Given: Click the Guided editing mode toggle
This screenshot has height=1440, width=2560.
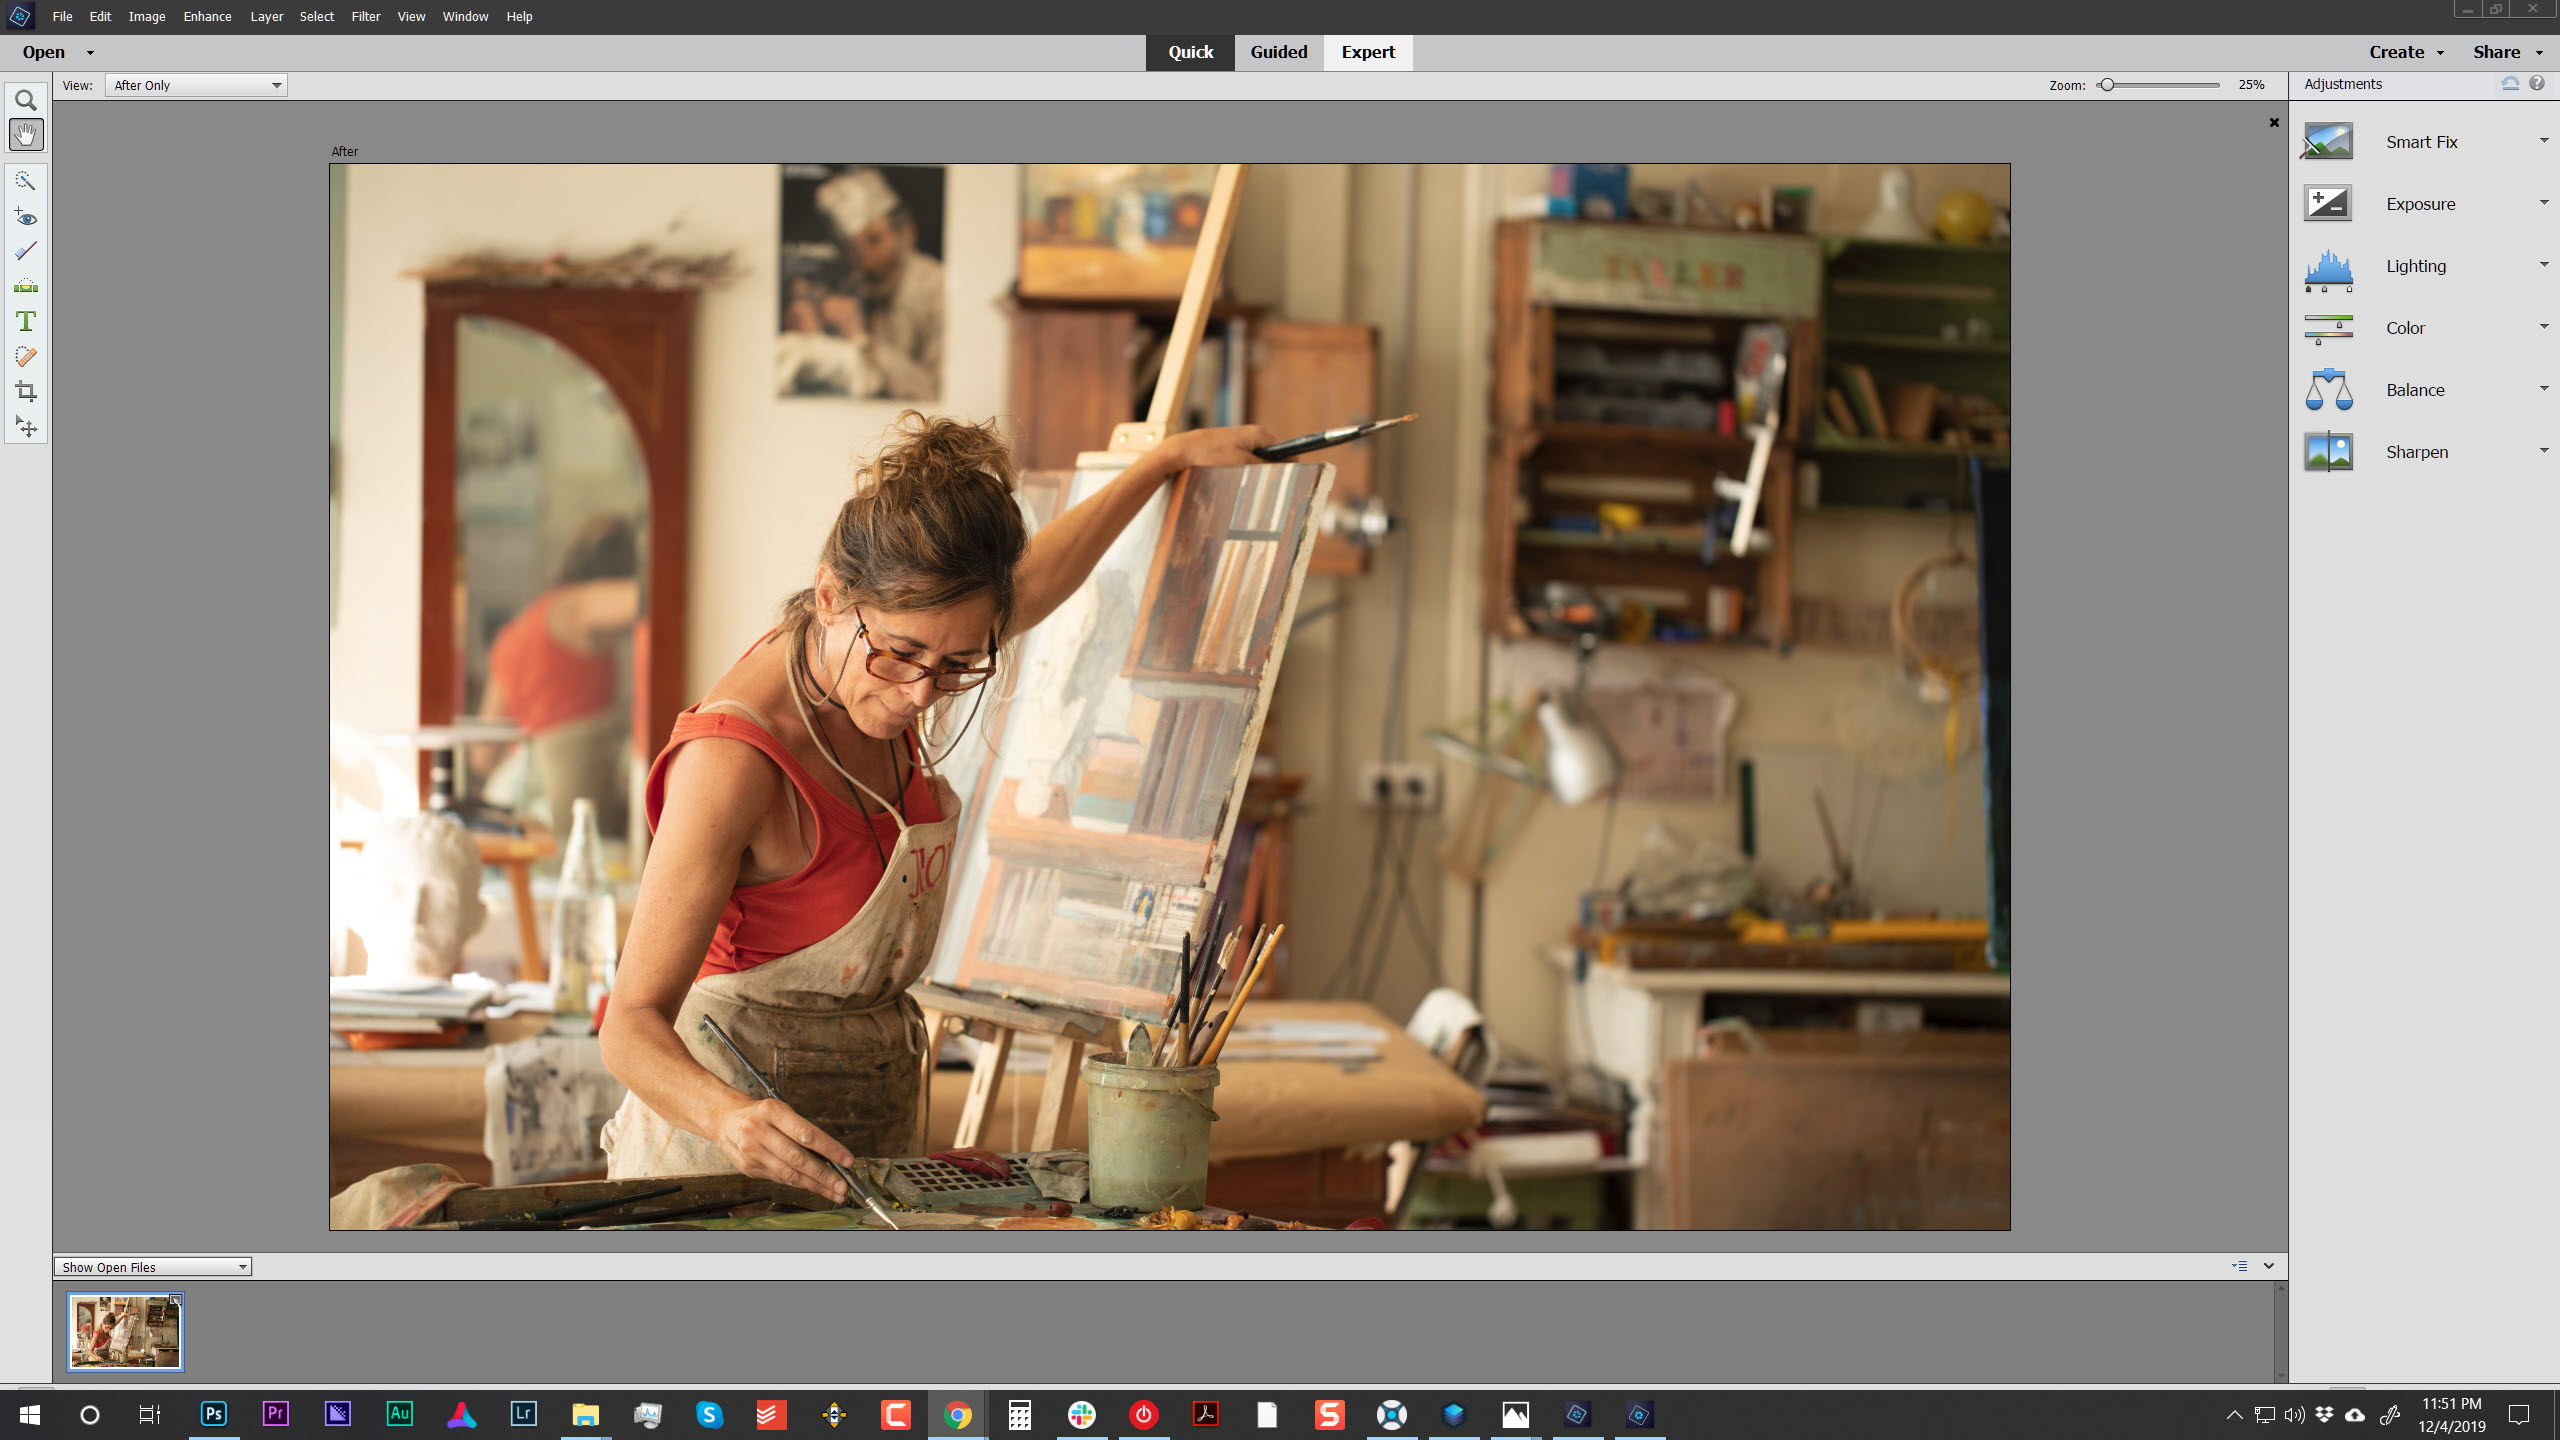Looking at the screenshot, I should 1278,51.
